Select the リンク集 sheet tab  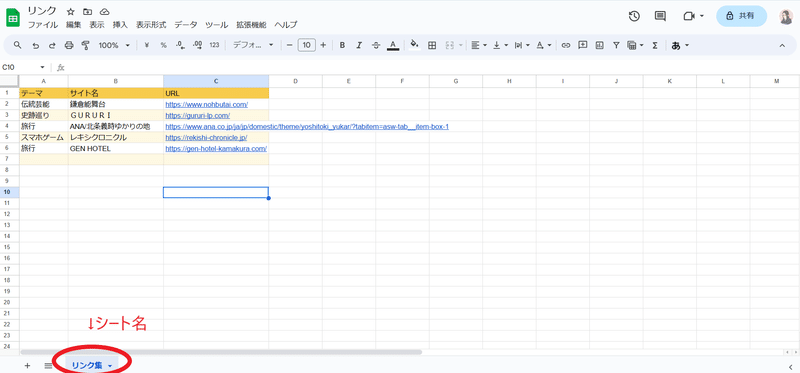tap(92, 365)
